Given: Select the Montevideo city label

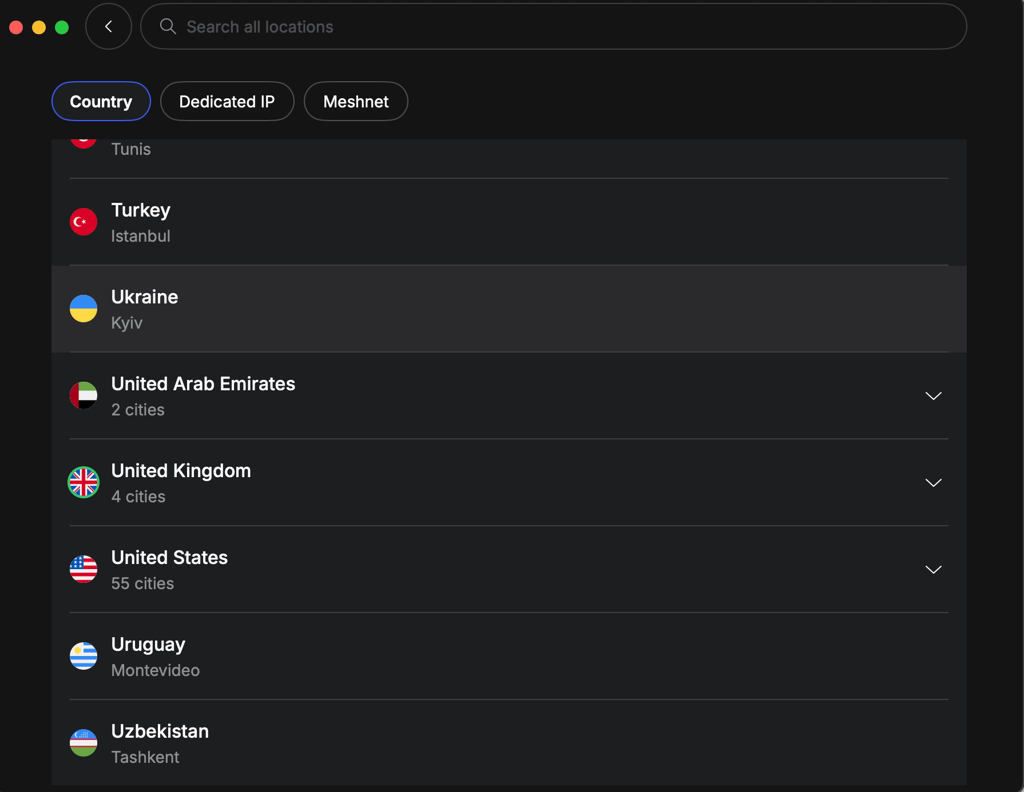Looking at the screenshot, I should [155, 670].
